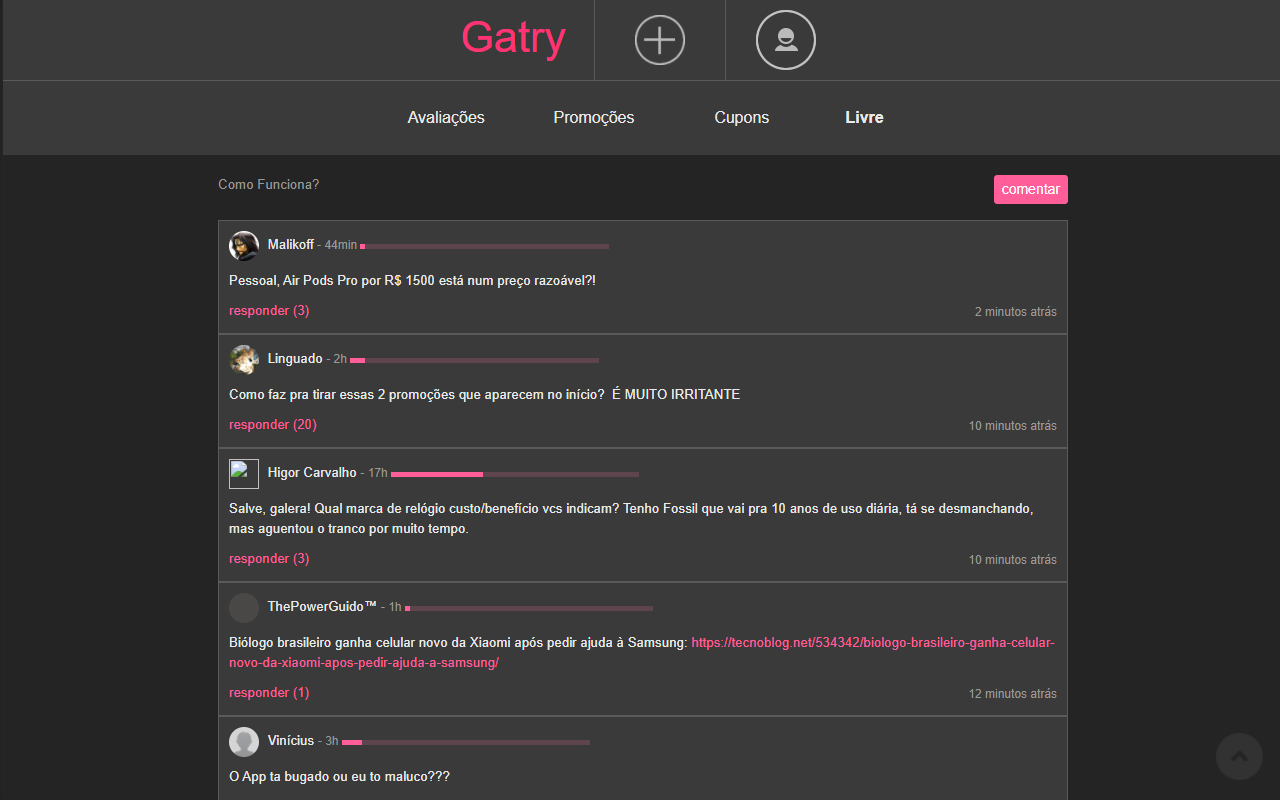
Task: Click the progress bar beside Higor Carvalho
Action: point(515,474)
